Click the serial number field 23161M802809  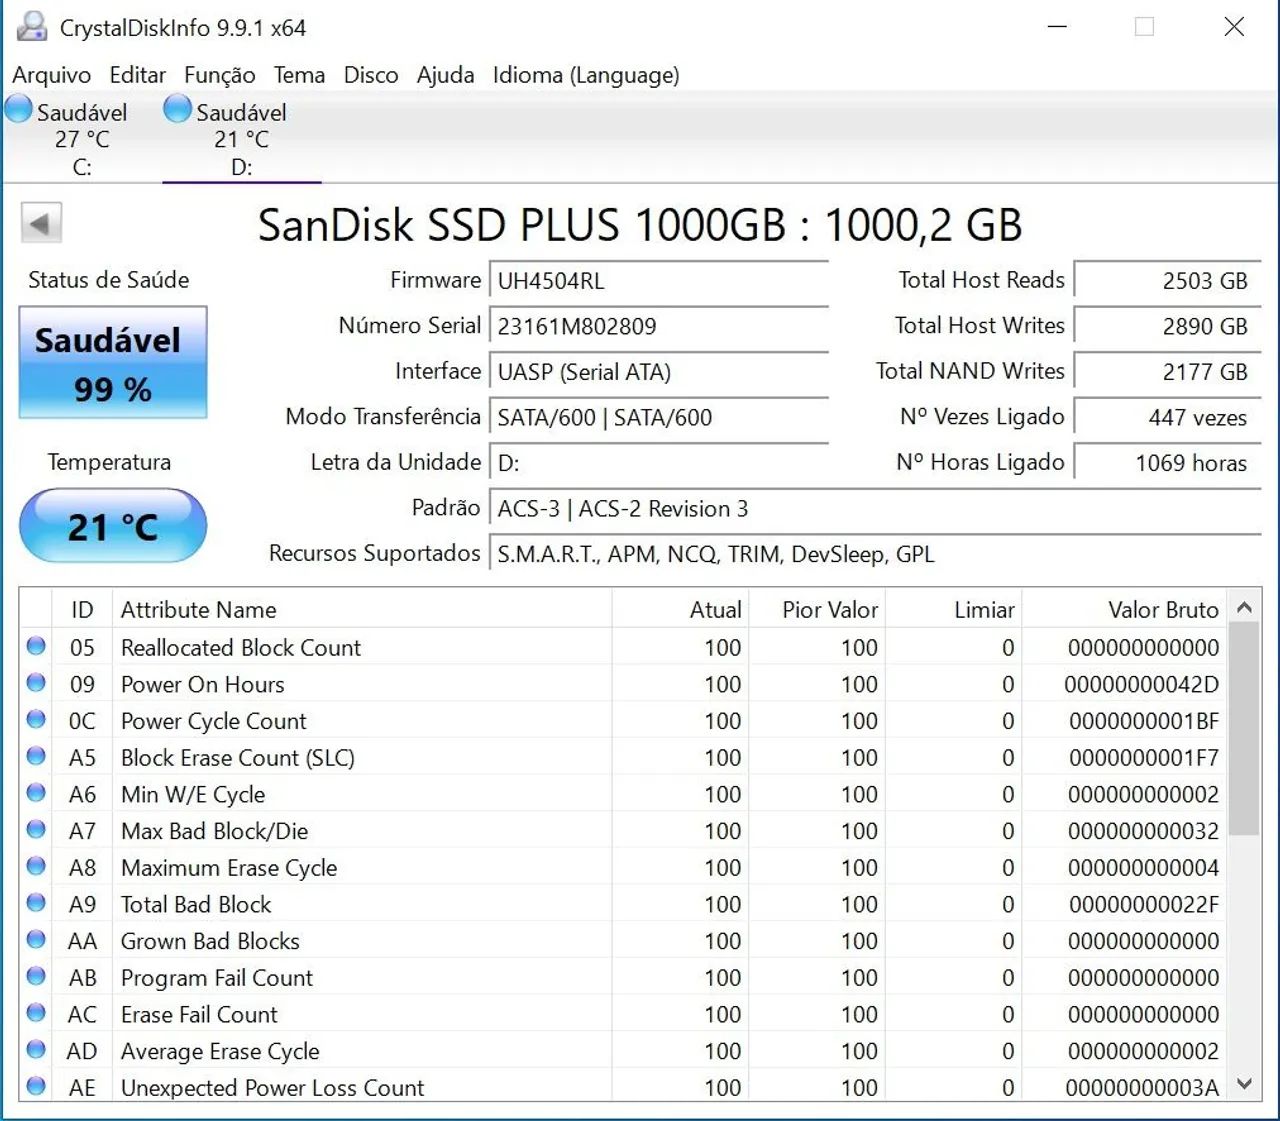click(x=659, y=326)
